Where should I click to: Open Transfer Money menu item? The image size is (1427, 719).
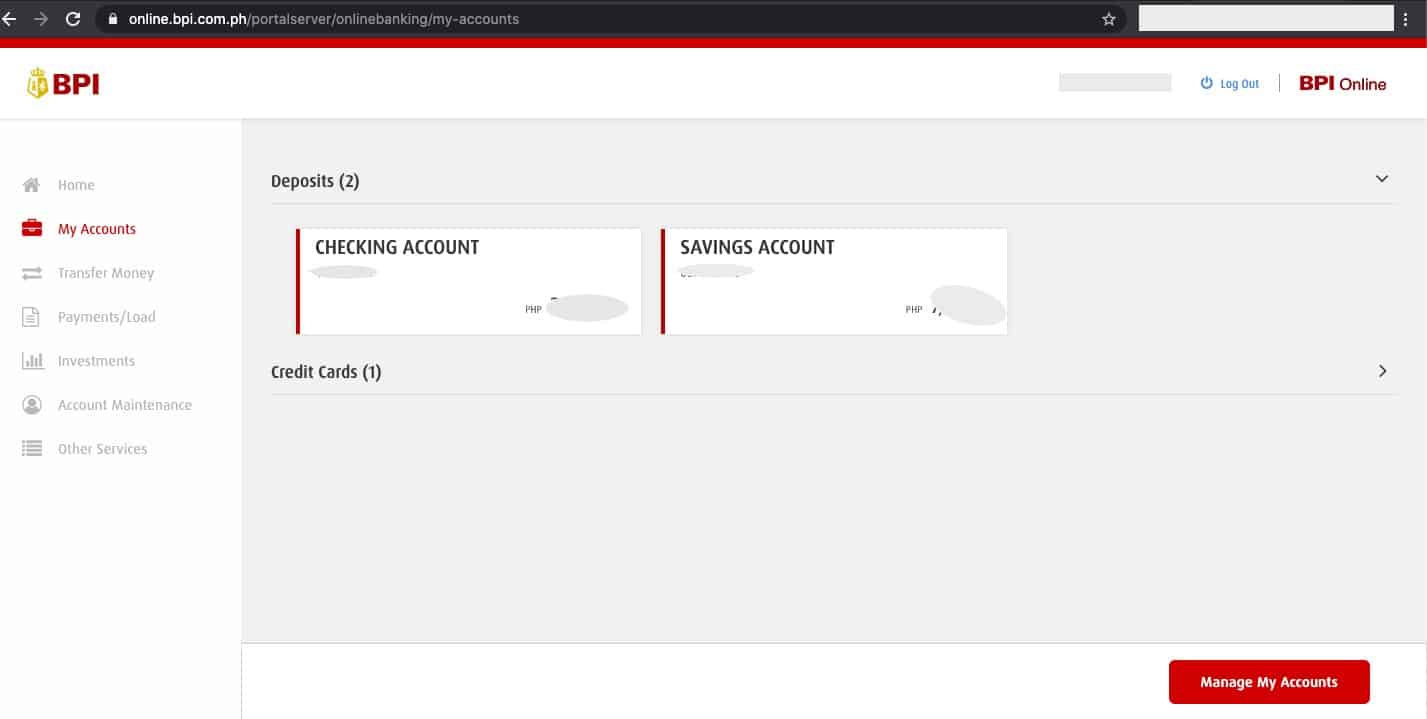point(105,273)
